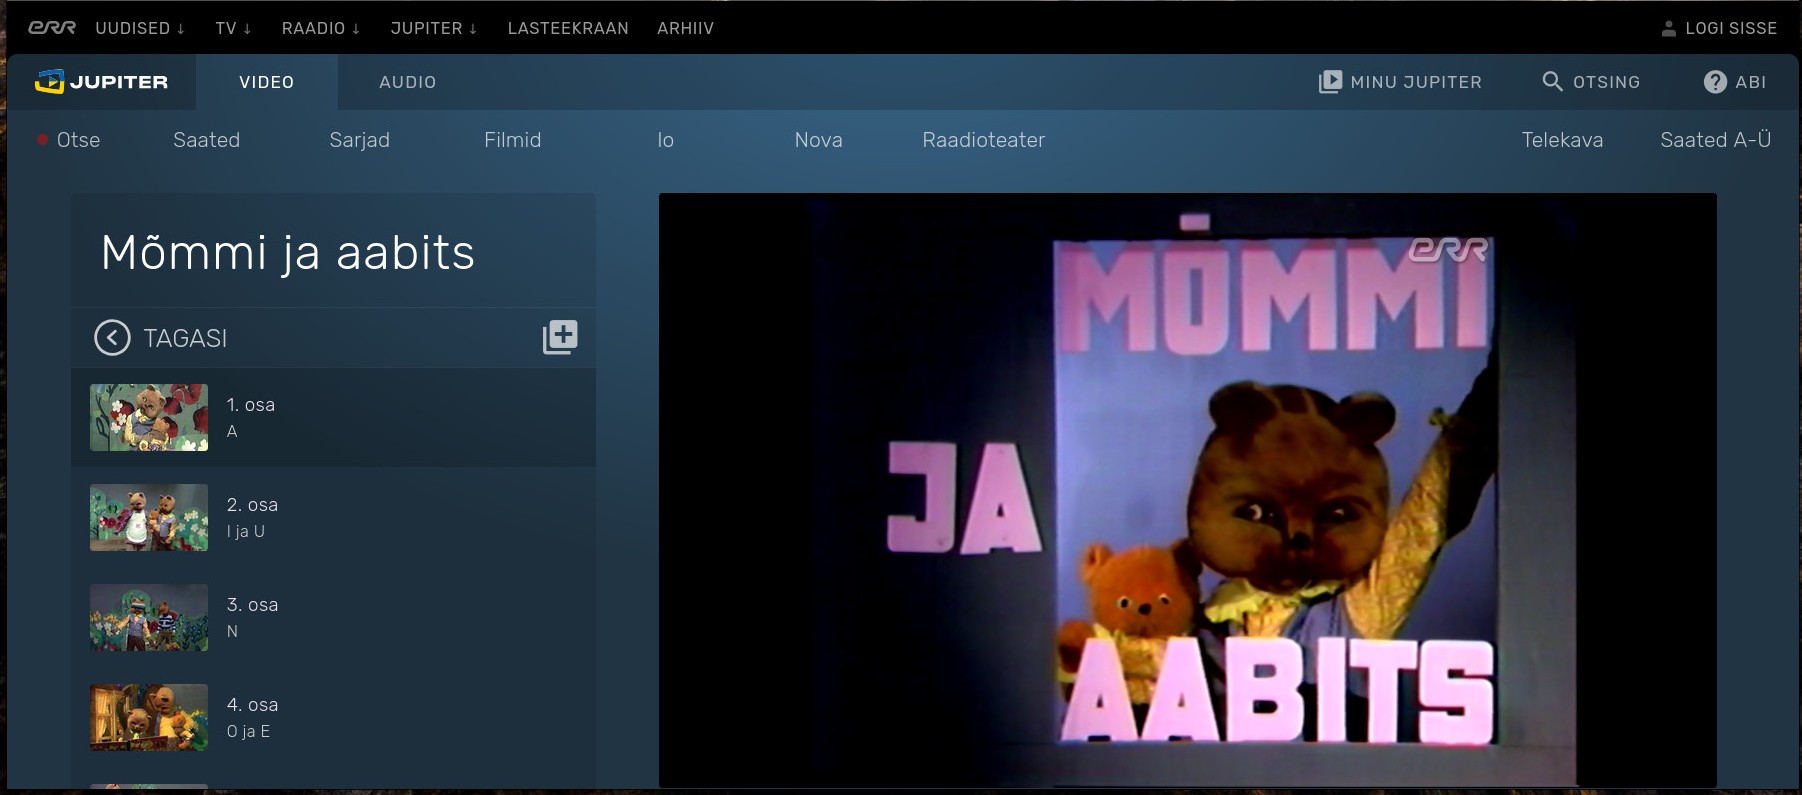Click the Otsing magnifier icon
This screenshot has height=795, width=1802.
(x=1552, y=82)
